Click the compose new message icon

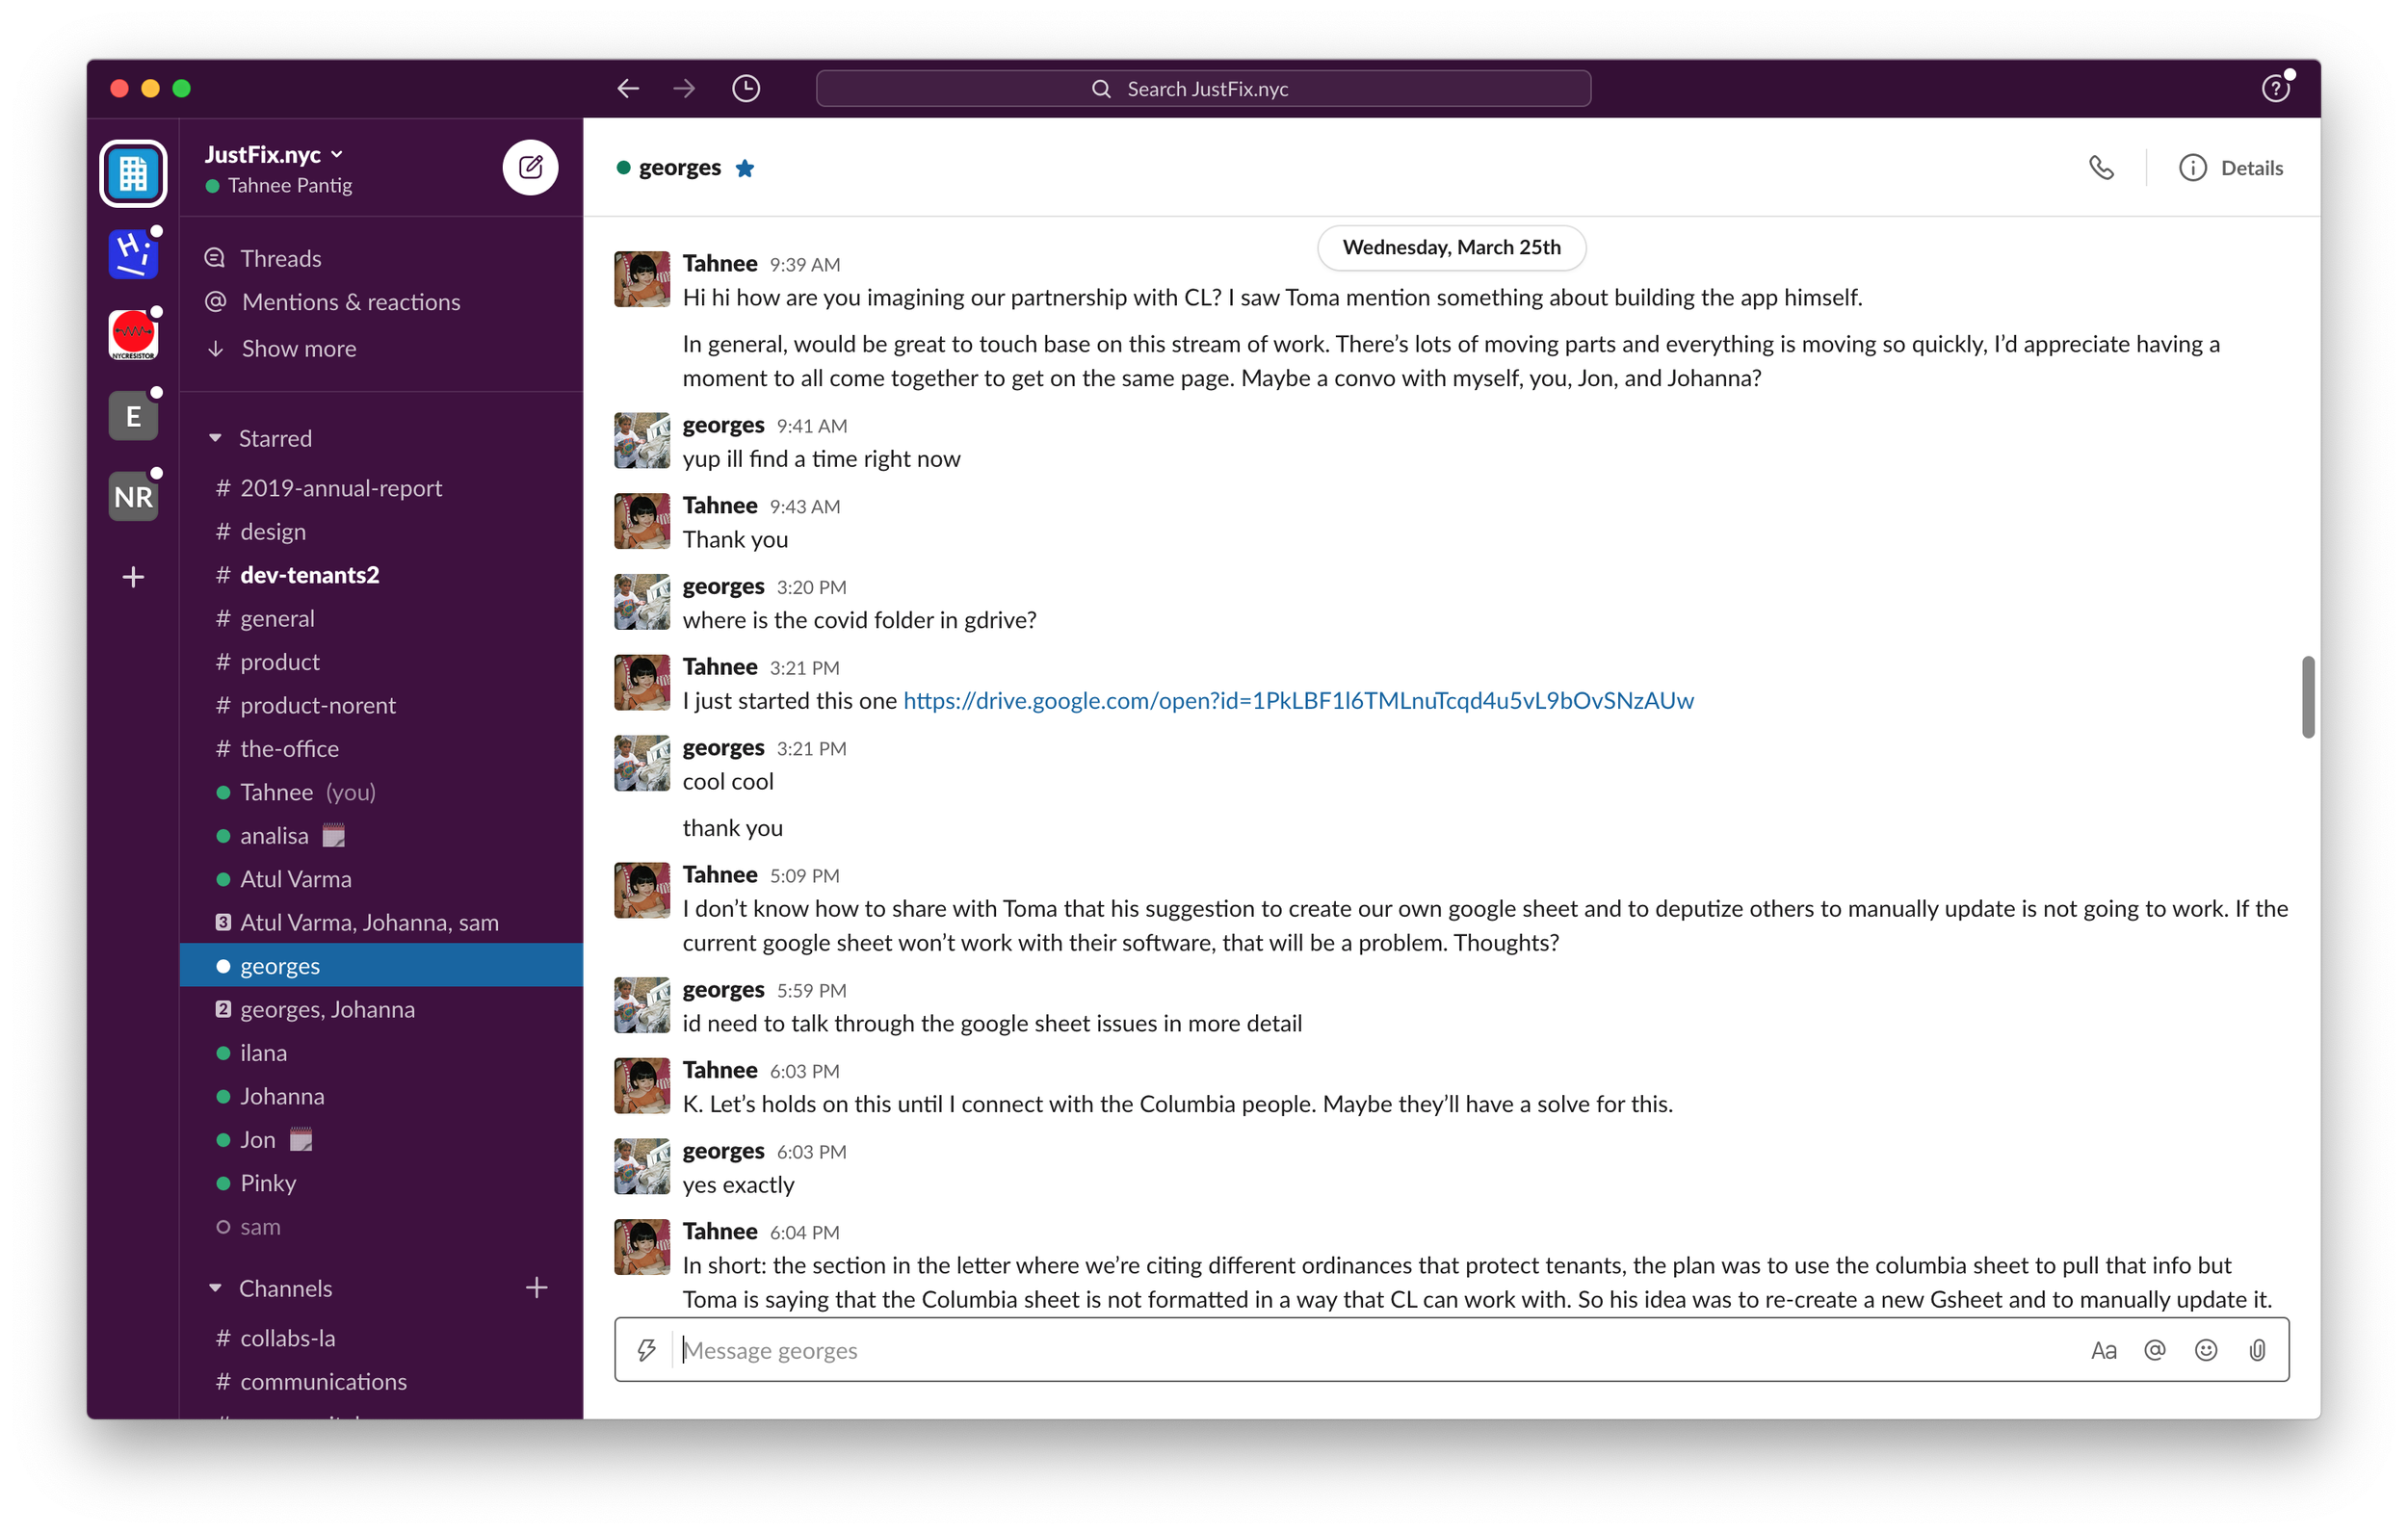(530, 167)
